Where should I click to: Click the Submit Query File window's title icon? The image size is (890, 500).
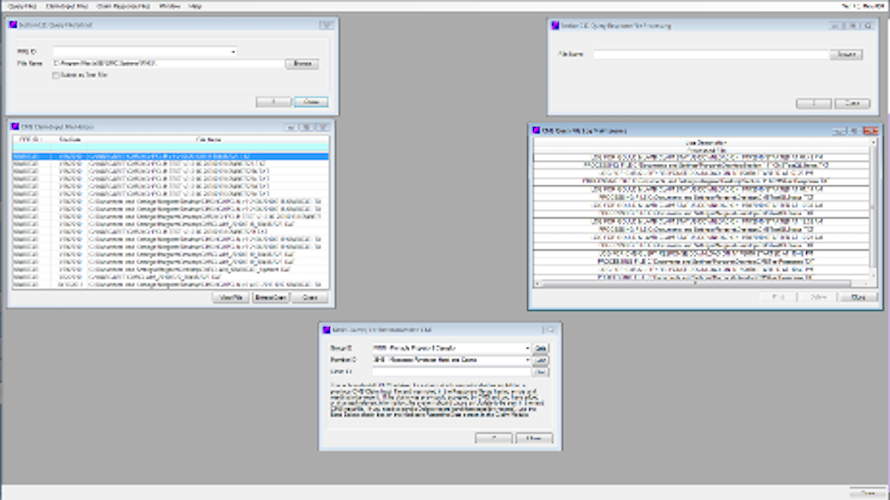tap(13, 25)
